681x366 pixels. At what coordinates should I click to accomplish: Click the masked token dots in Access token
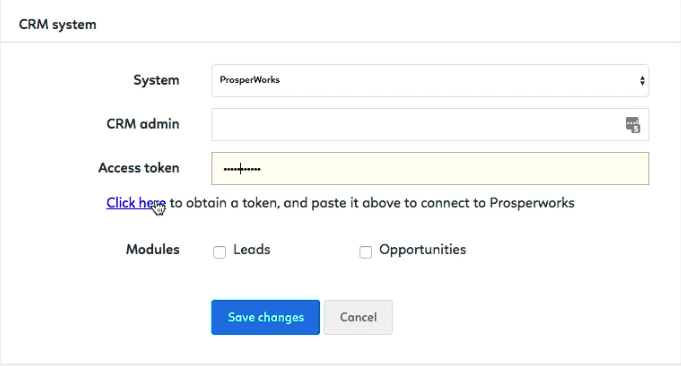click(x=242, y=169)
